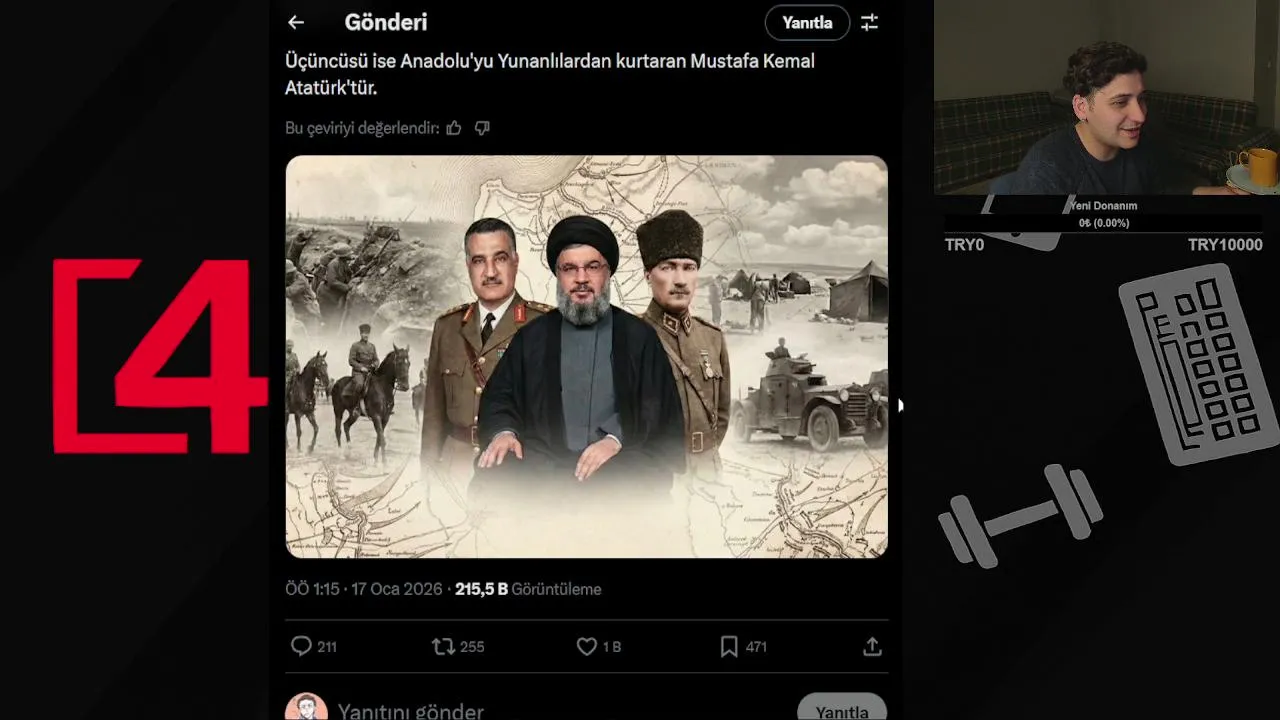Open replies via the comment bubble icon
This screenshot has width=1280, height=720.
click(301, 647)
